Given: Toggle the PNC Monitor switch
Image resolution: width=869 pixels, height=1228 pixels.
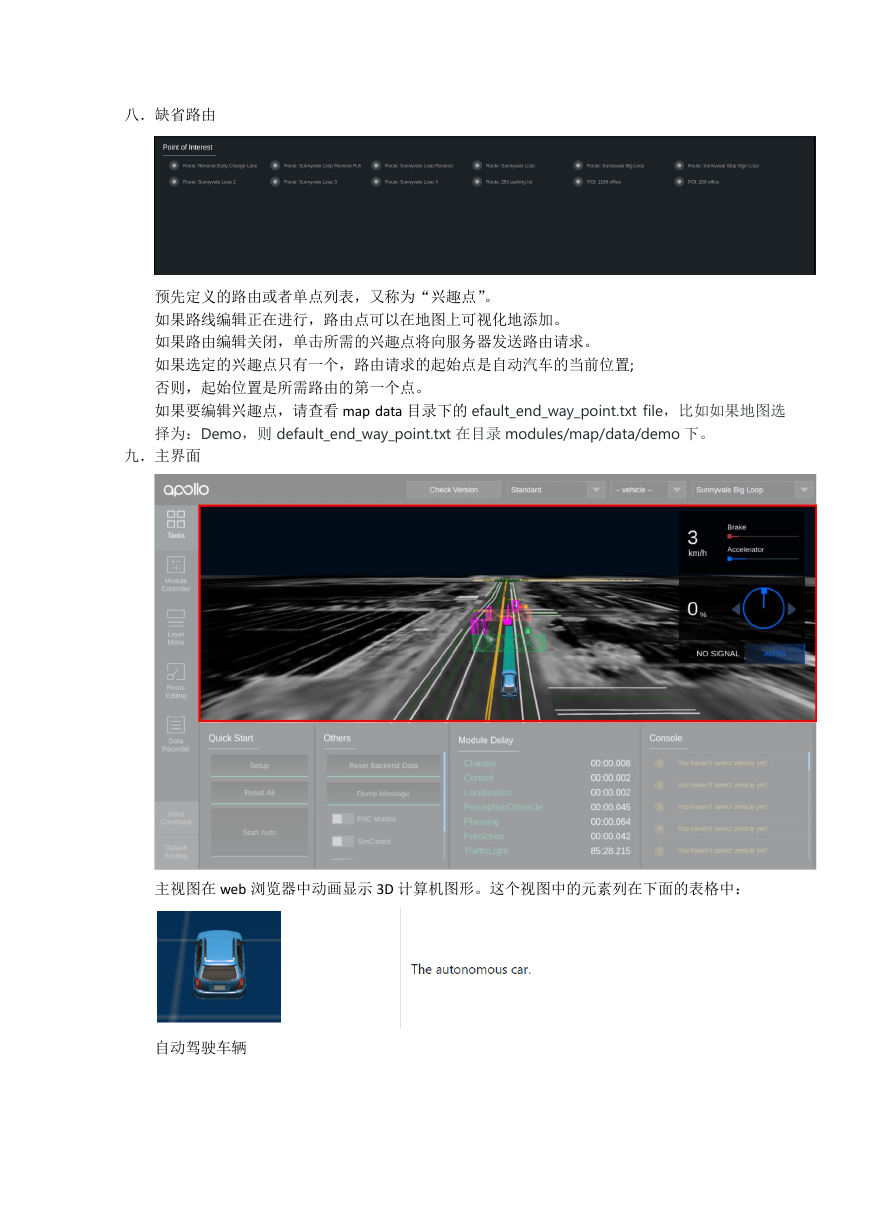Looking at the screenshot, I should point(343,819).
